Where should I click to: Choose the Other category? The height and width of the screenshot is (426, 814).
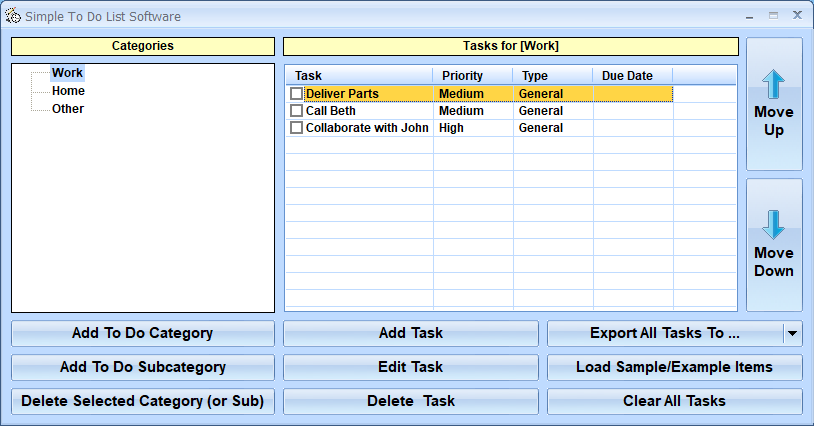click(68, 109)
